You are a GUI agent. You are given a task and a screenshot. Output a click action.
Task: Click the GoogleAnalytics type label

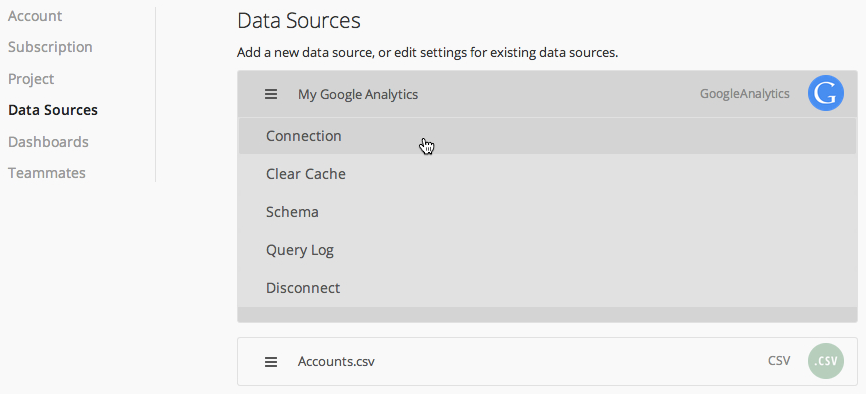click(x=744, y=94)
